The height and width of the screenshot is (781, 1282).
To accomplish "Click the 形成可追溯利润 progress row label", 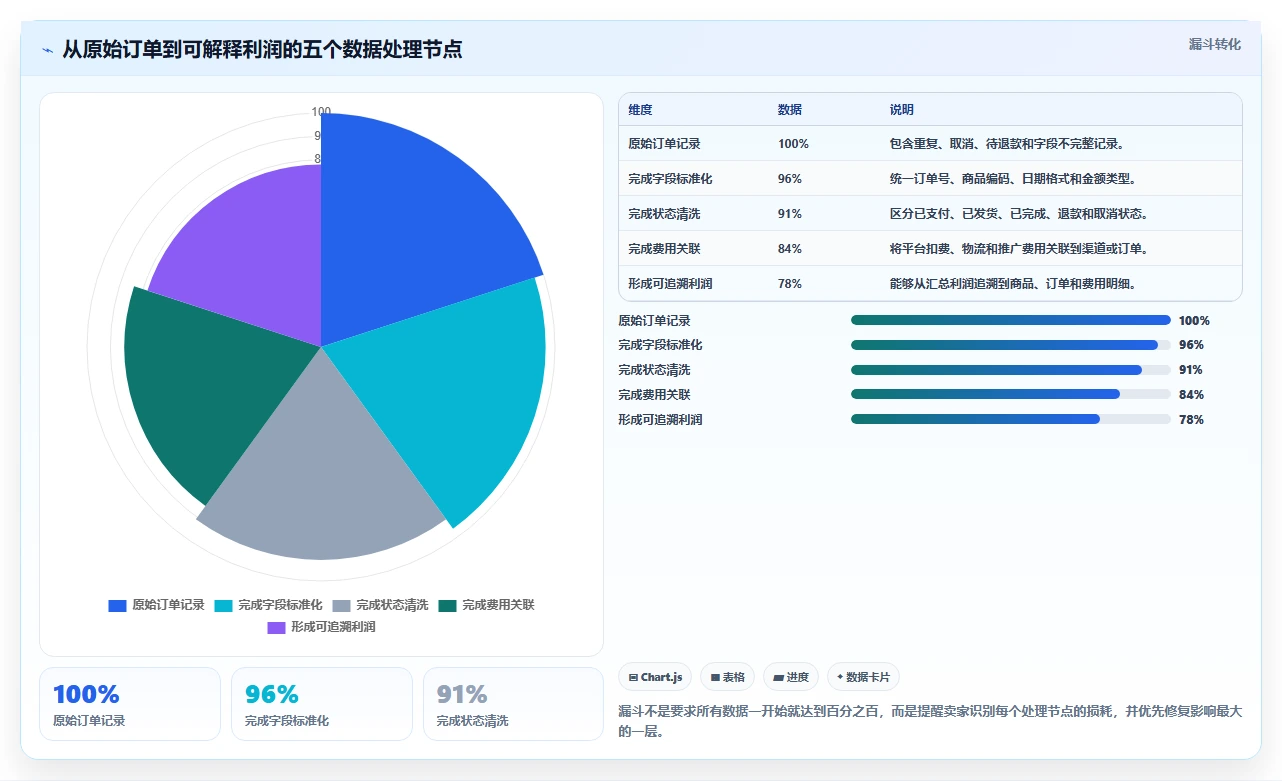I will coord(660,420).
